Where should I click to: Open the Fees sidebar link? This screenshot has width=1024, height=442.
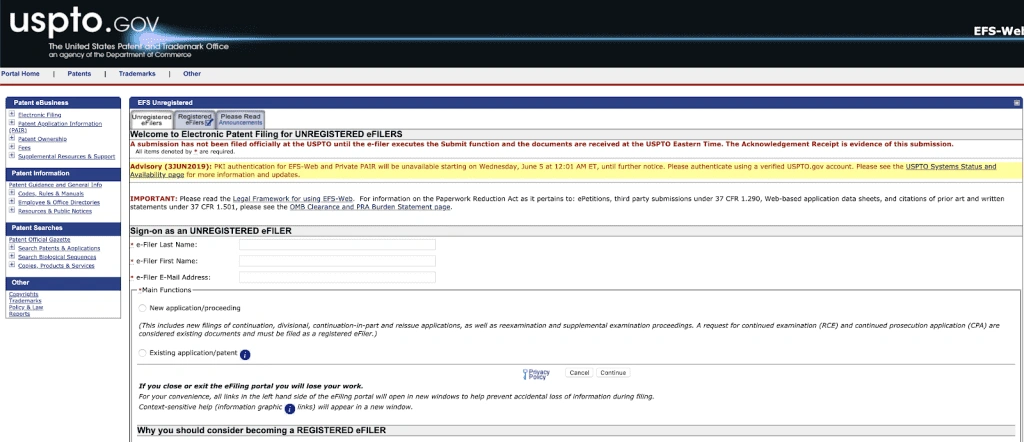point(24,148)
